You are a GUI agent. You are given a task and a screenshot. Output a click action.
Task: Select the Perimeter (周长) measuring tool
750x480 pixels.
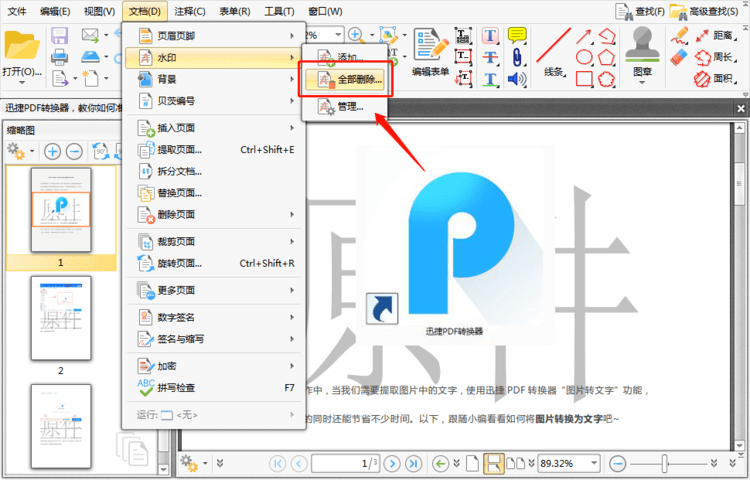pyautogui.click(x=714, y=57)
